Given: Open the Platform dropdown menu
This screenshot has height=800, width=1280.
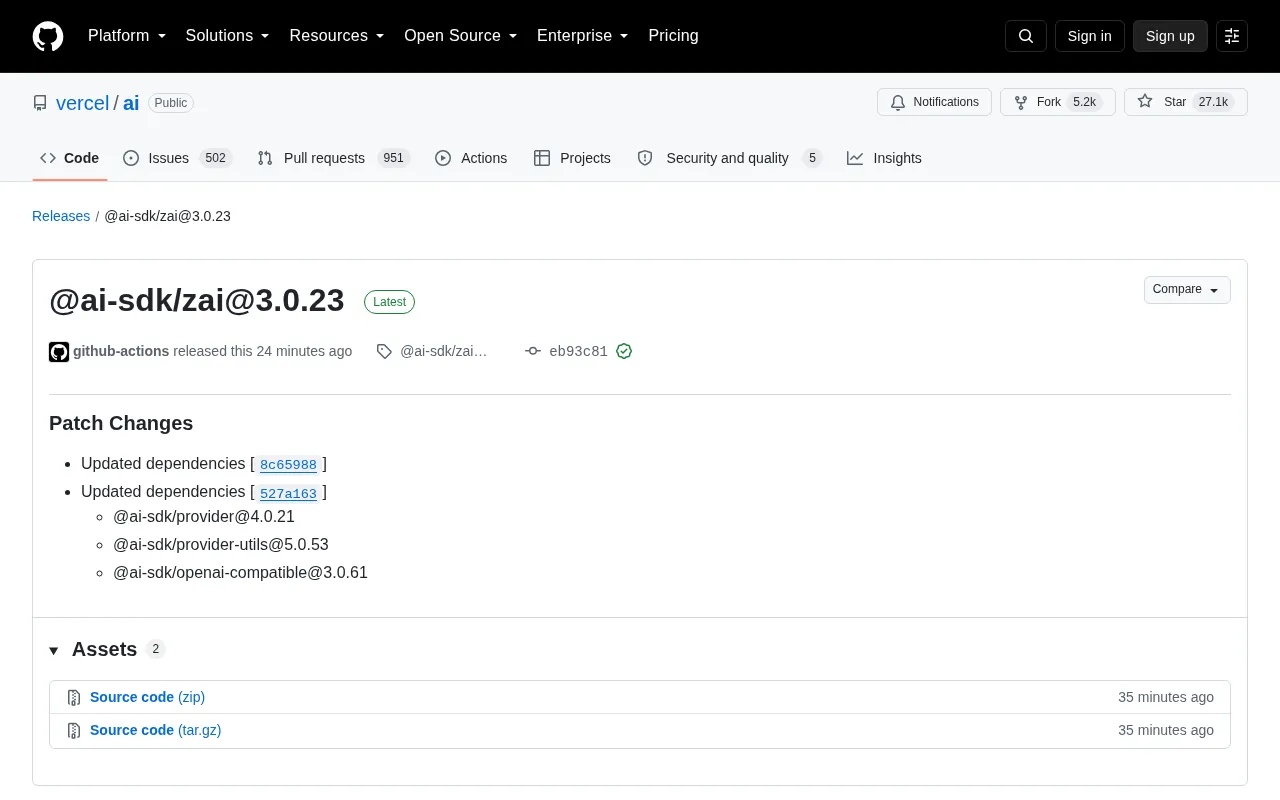Looking at the screenshot, I should point(127,36).
